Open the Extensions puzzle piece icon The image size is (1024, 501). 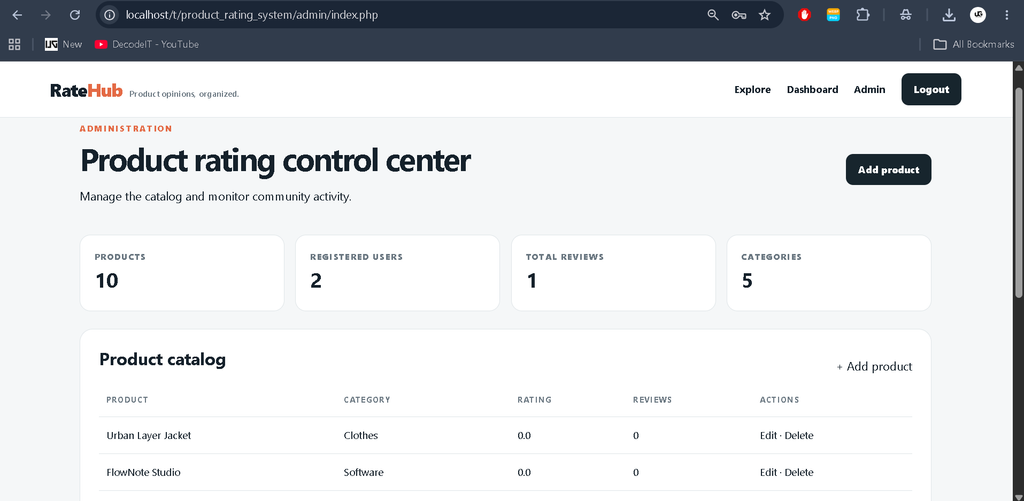tap(863, 14)
